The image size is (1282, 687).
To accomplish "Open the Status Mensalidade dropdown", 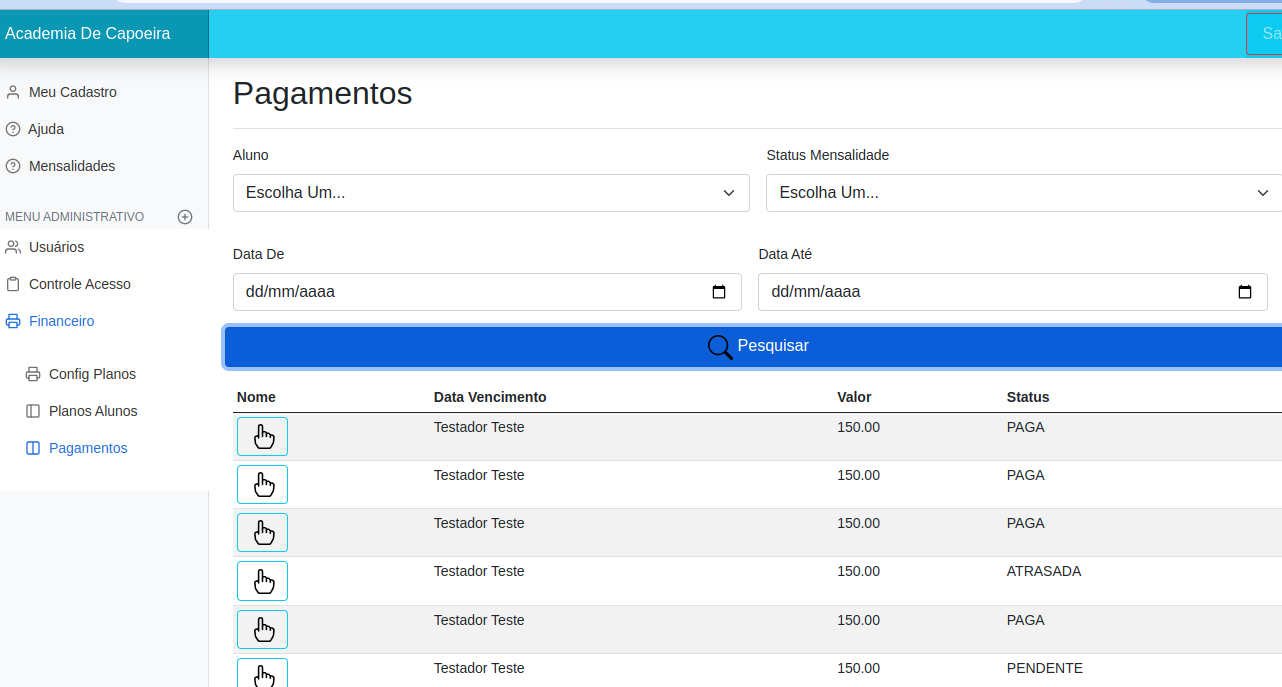I will [x=1023, y=193].
